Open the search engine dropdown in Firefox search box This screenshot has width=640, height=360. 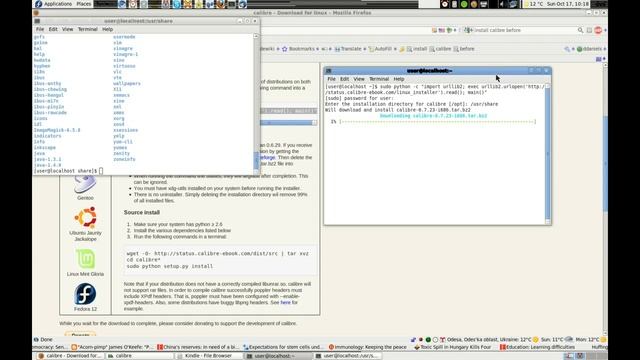(x=468, y=30)
